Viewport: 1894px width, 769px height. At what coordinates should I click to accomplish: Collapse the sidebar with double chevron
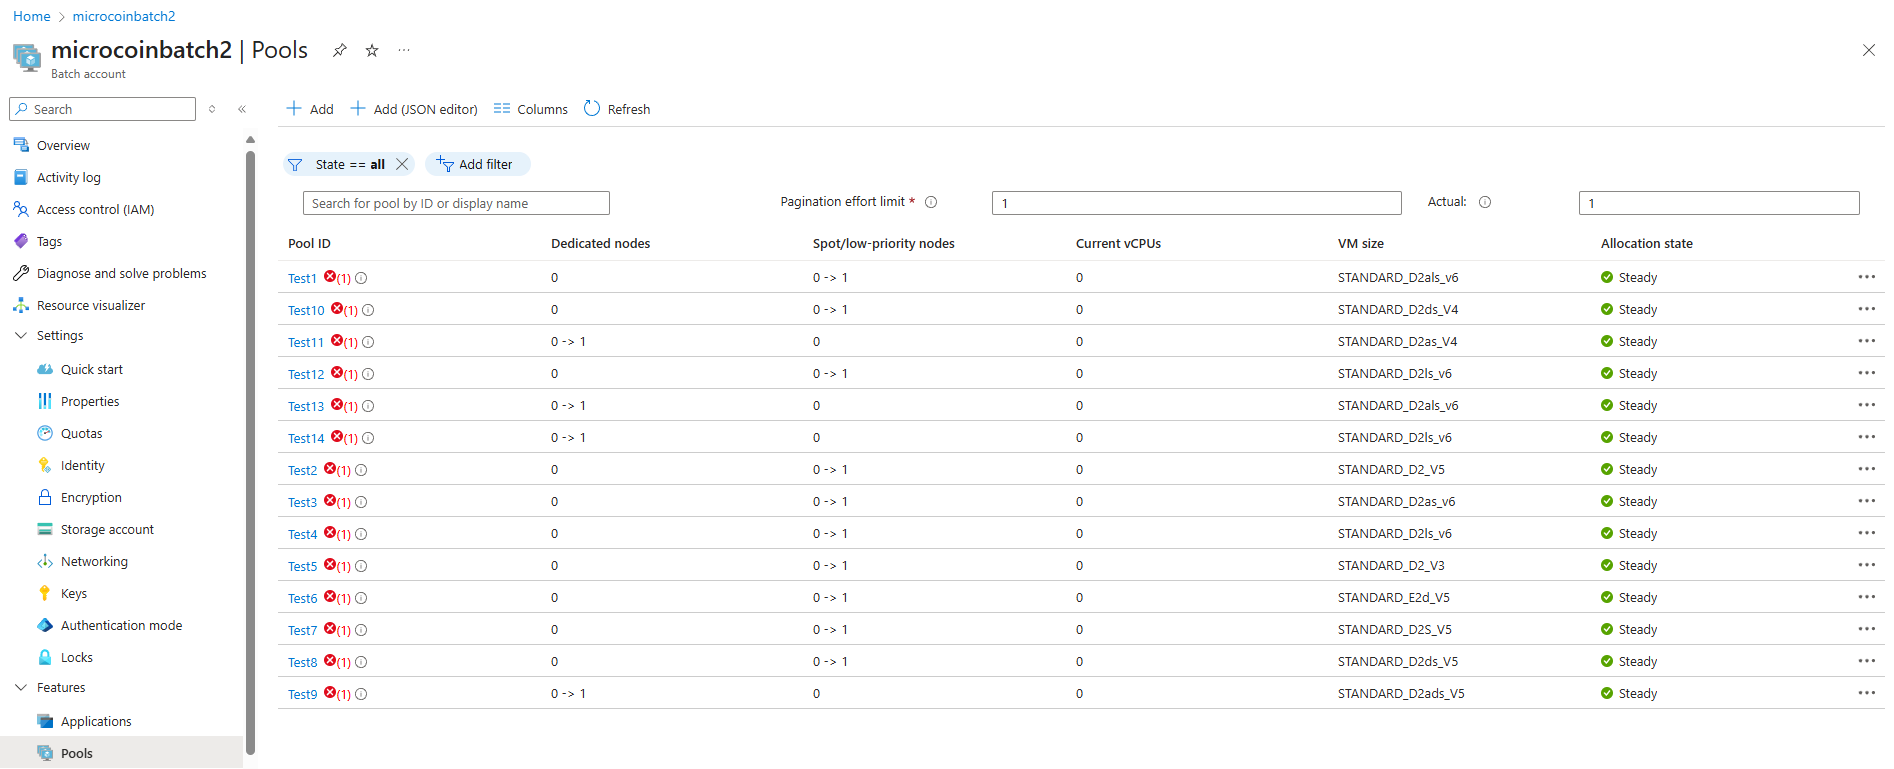[x=242, y=109]
